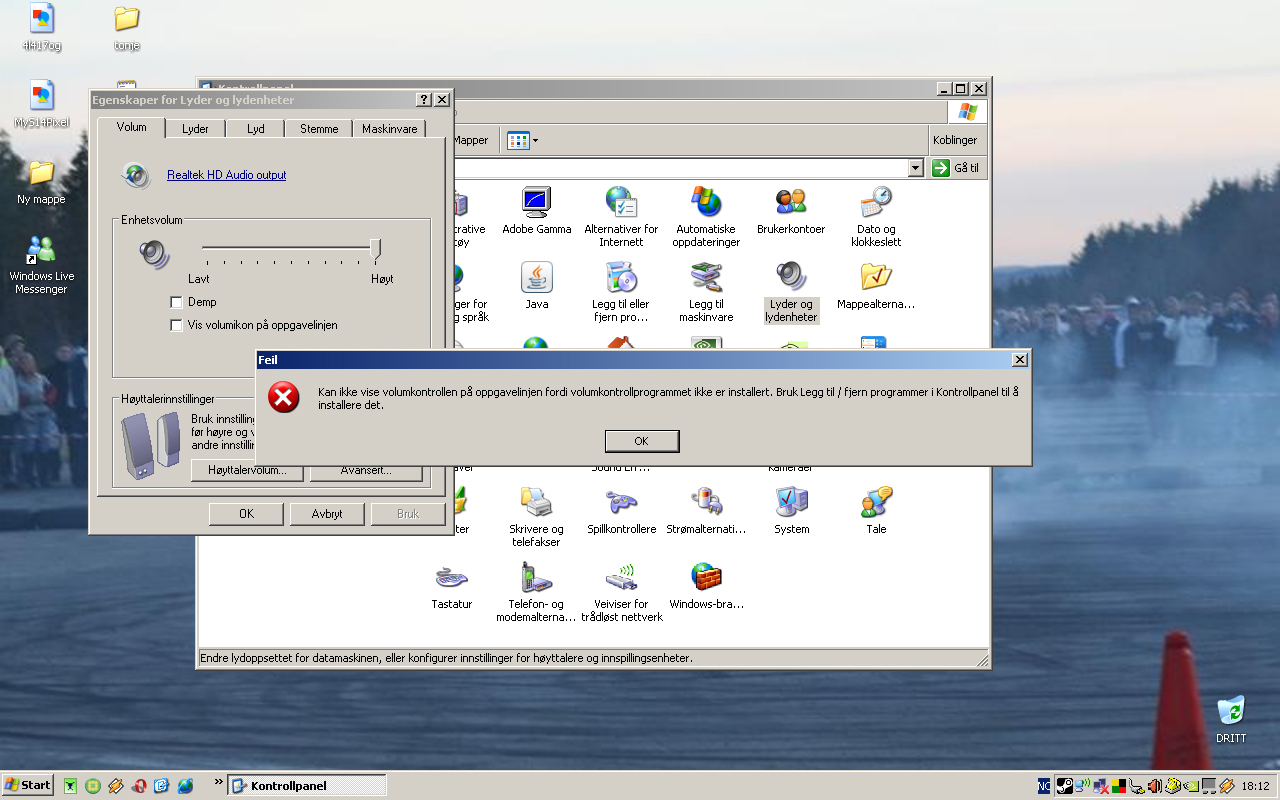Viewport: 1280px width, 800px height.
Task: Open Windows-brannmur firewall icon
Action: (x=706, y=578)
